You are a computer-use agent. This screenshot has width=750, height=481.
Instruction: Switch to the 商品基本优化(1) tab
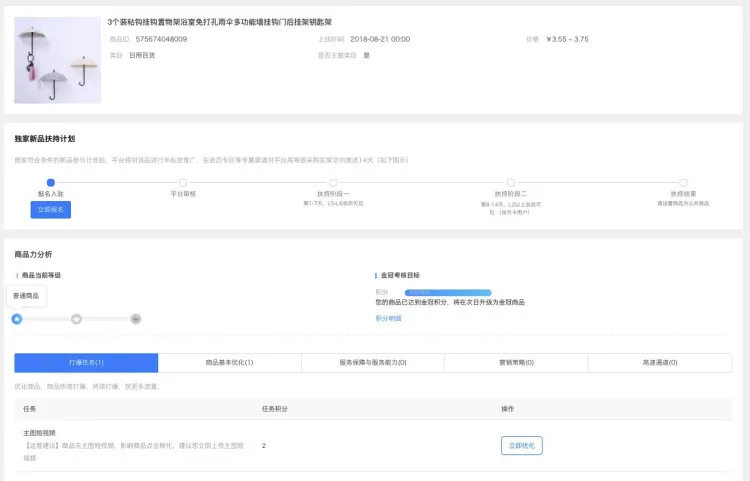[x=229, y=363]
